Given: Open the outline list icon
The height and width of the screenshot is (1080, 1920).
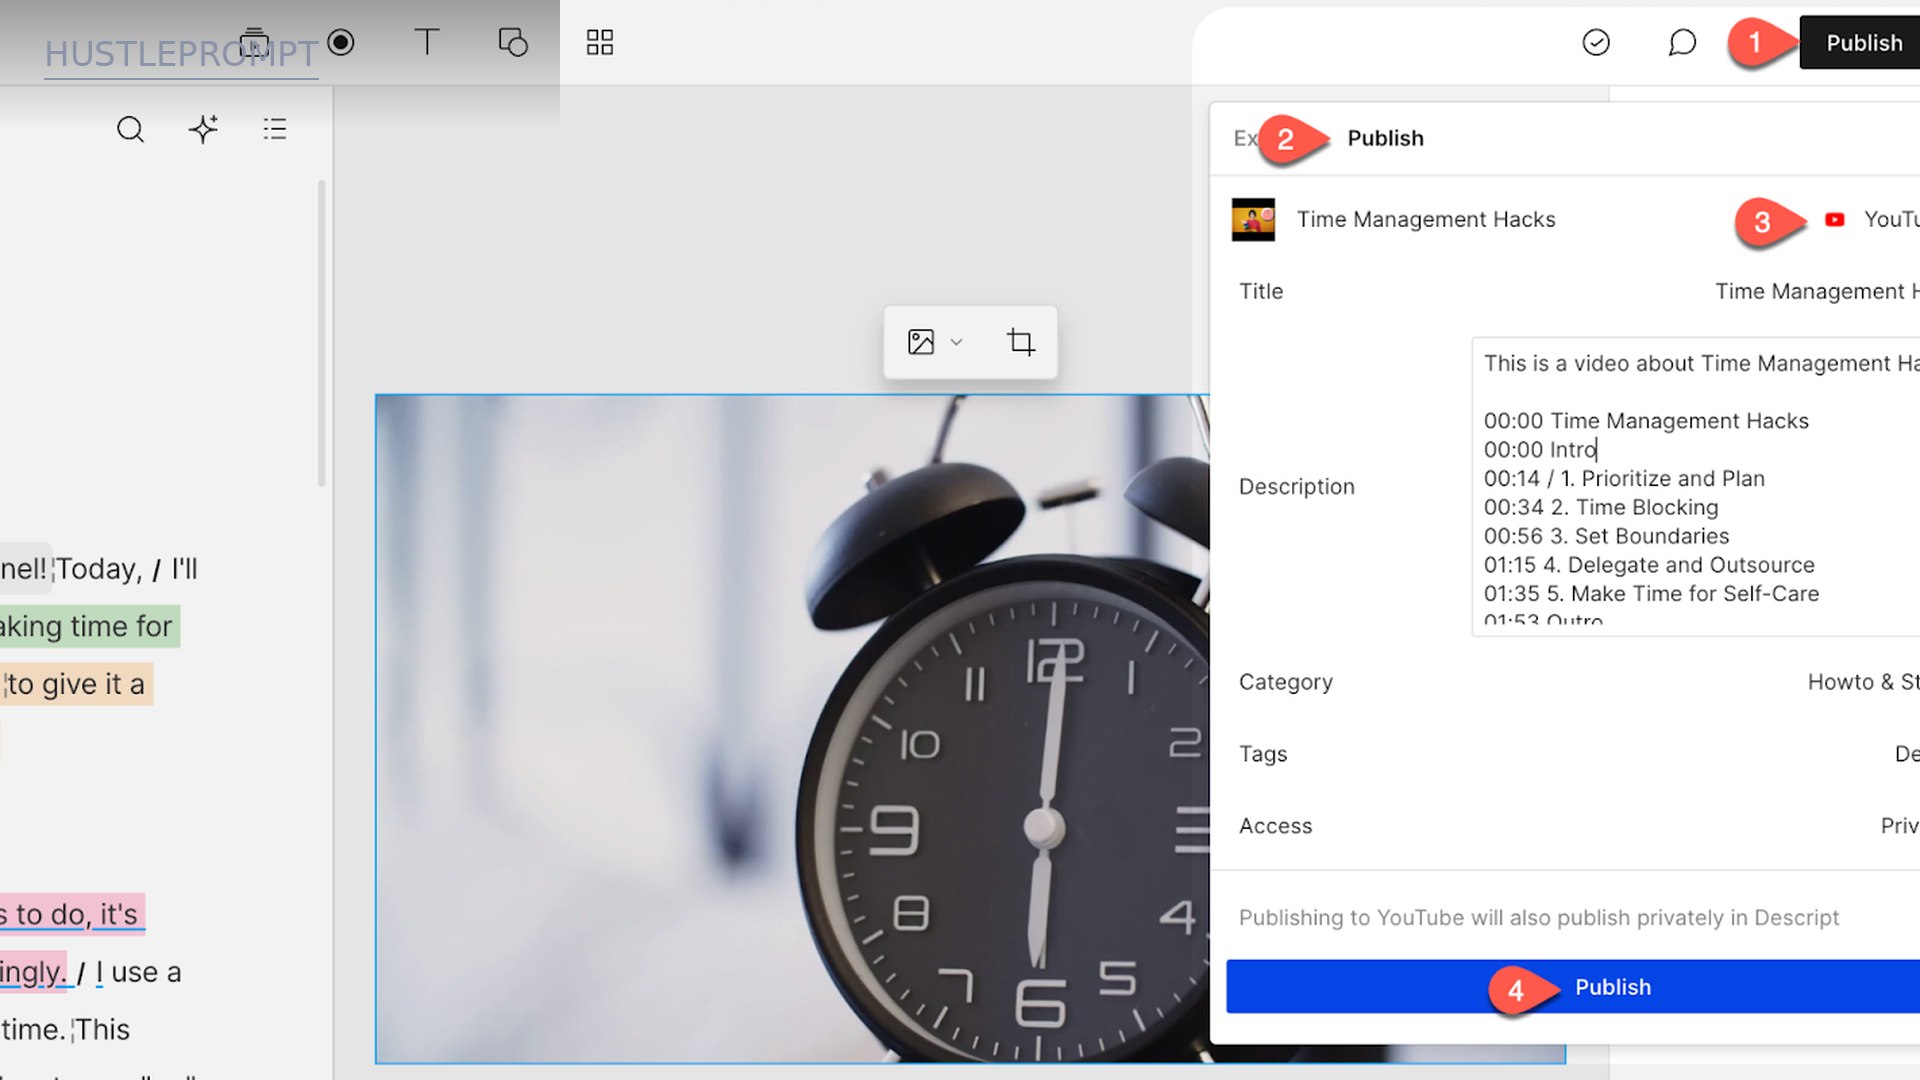Looking at the screenshot, I should (x=275, y=129).
